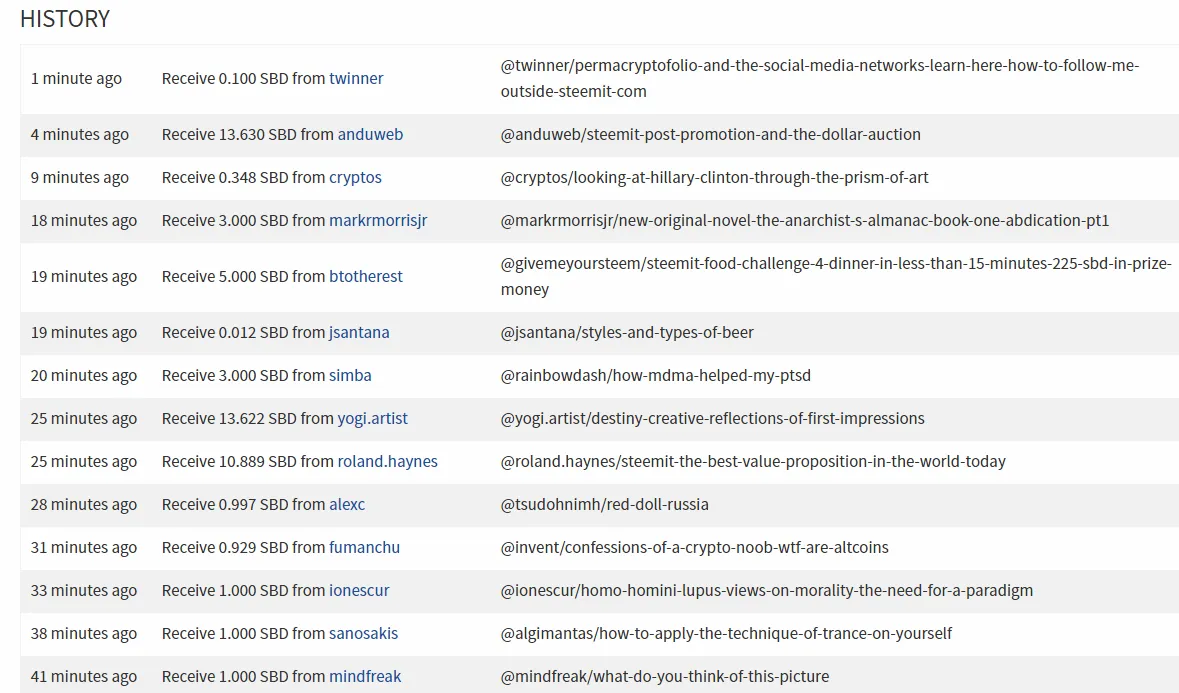The height and width of the screenshot is (693, 1179).
Task: Click the '41 minutes ago' timestamp
Action: [84, 676]
